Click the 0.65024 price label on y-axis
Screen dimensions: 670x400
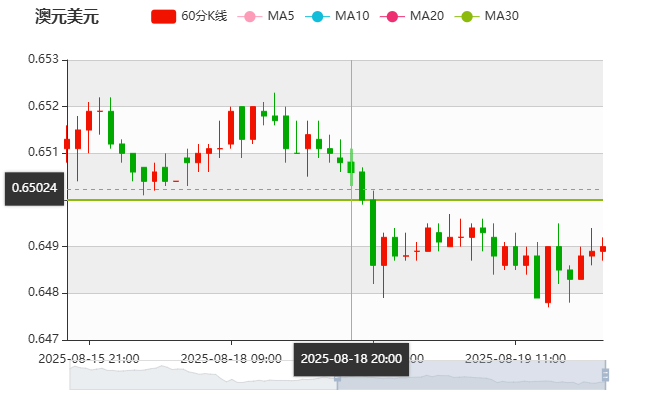coord(35,188)
